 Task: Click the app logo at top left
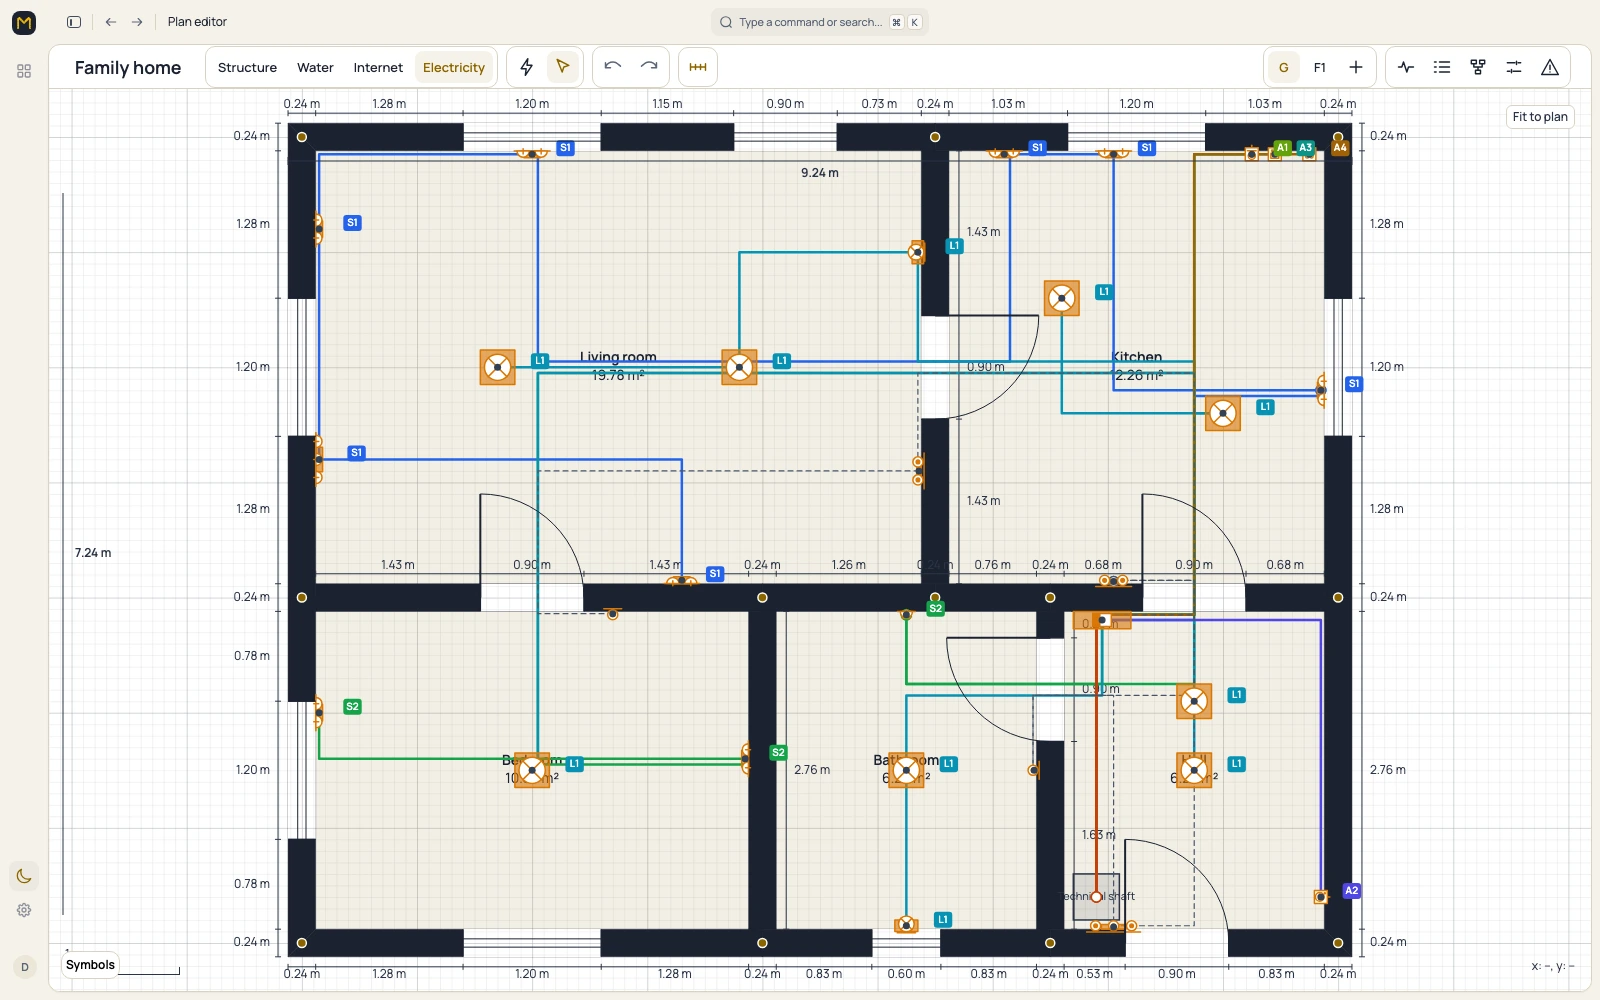(24, 22)
